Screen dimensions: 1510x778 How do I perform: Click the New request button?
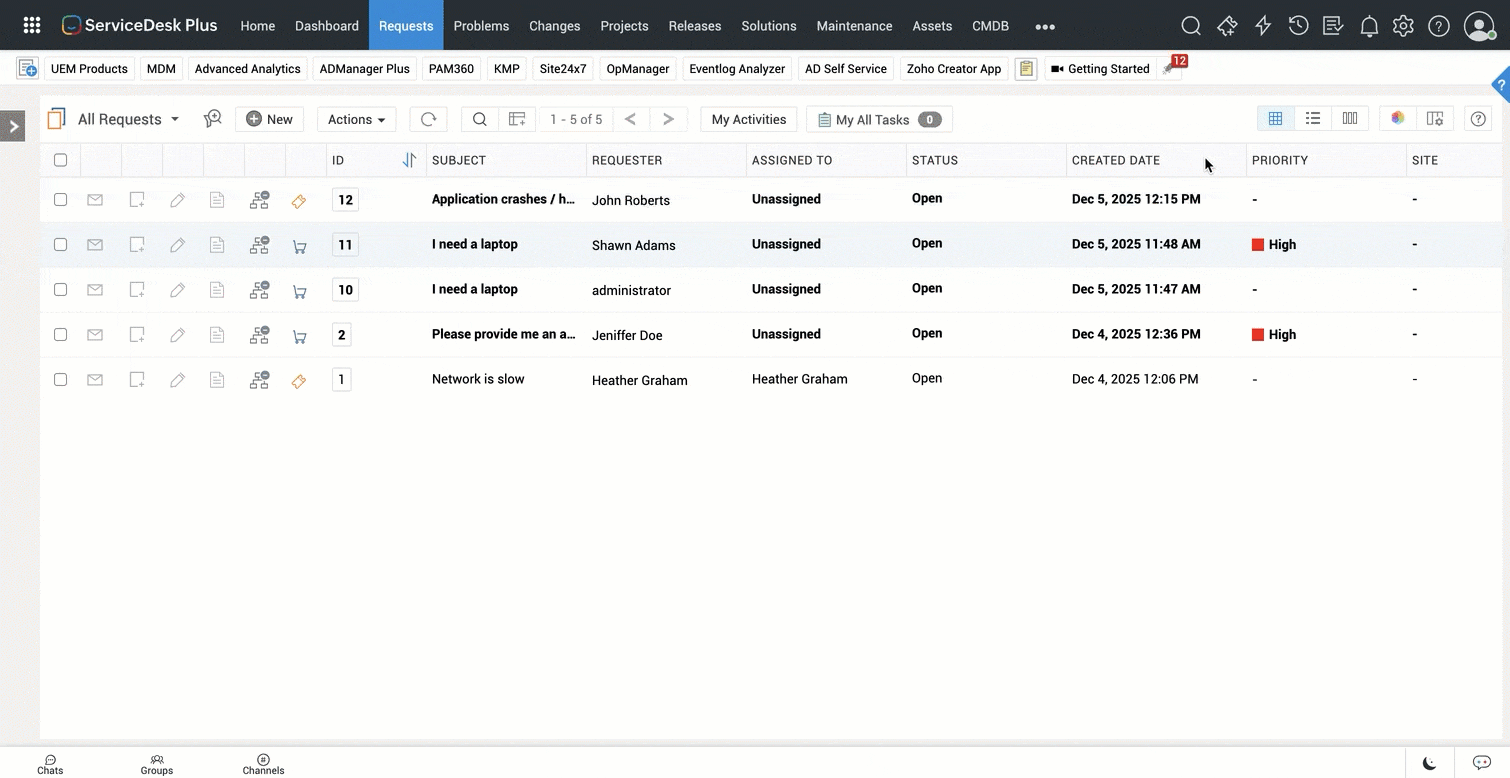tap(270, 119)
